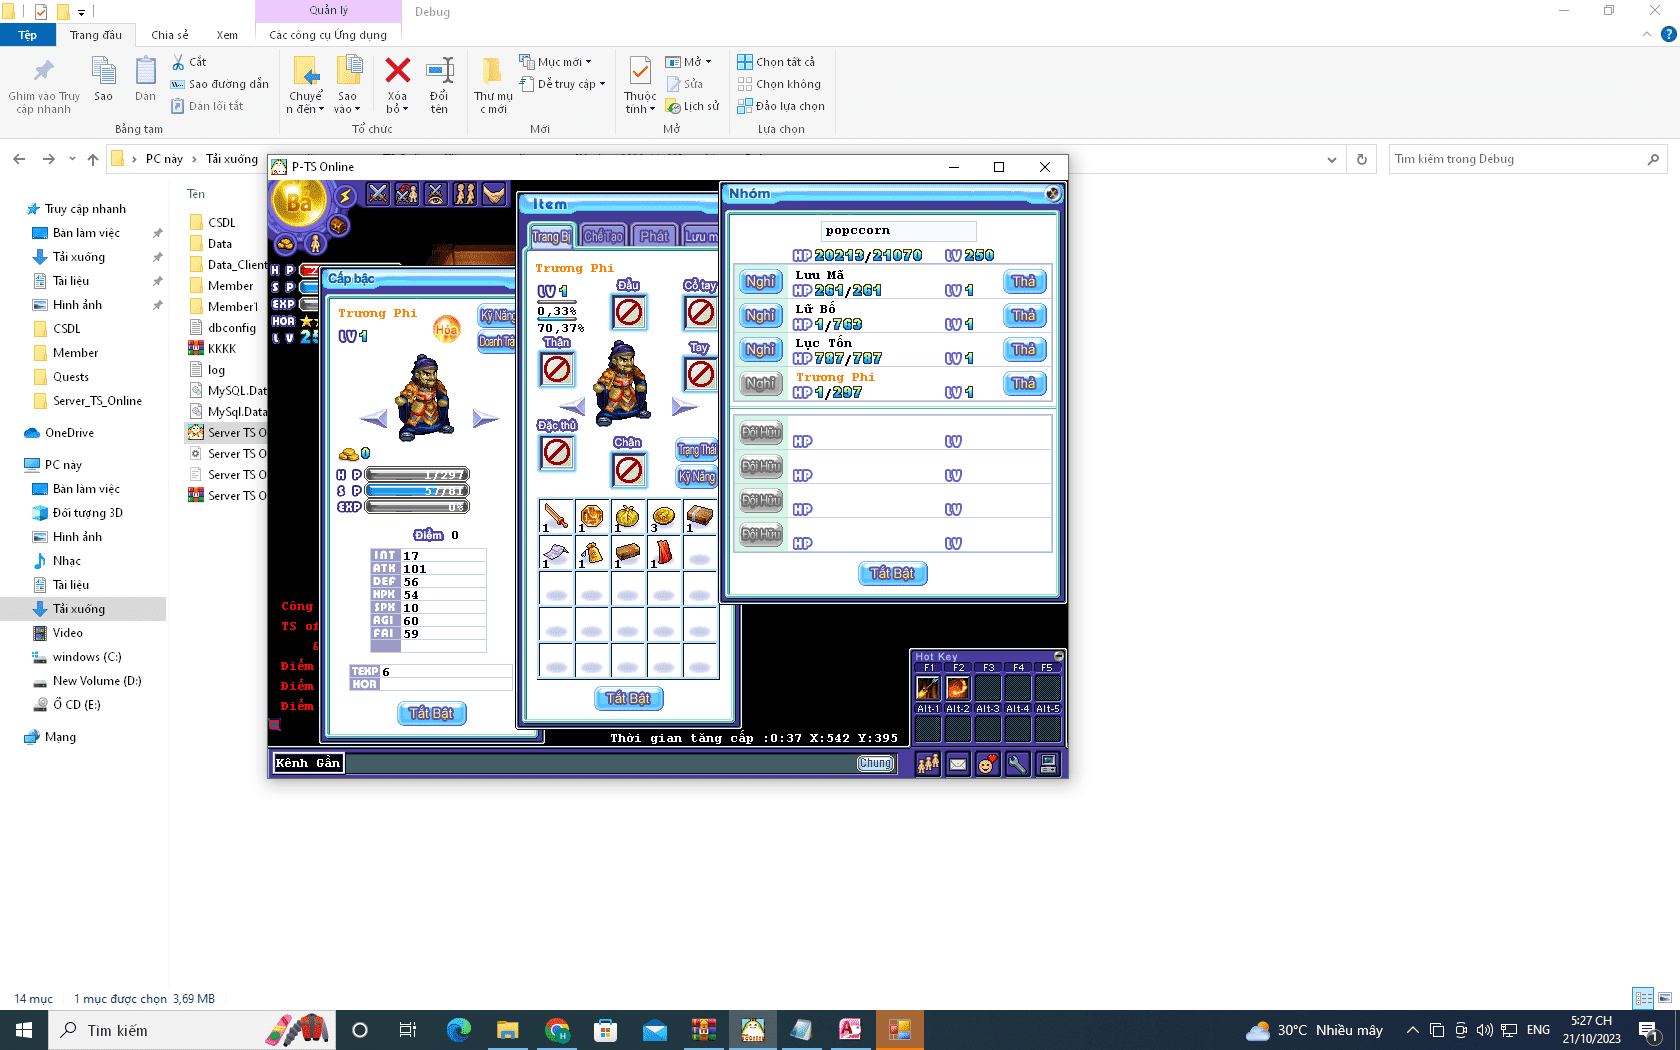Select the Trang Bị tab

(551, 236)
